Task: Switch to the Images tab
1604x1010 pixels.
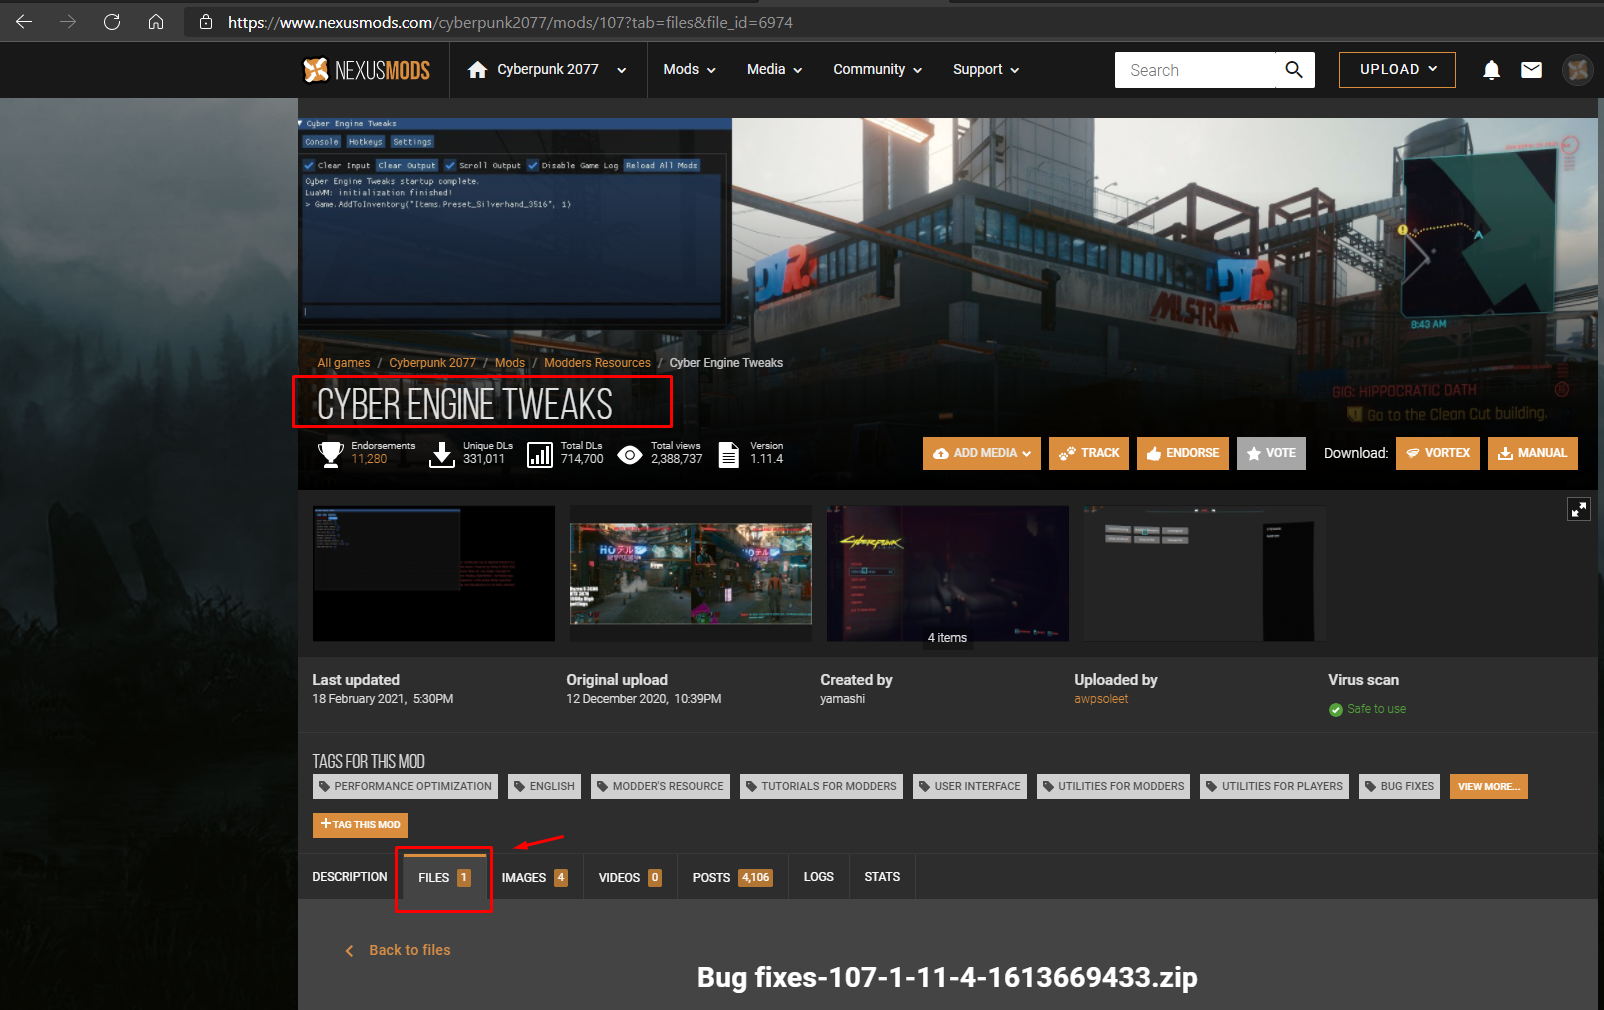Action: [535, 877]
